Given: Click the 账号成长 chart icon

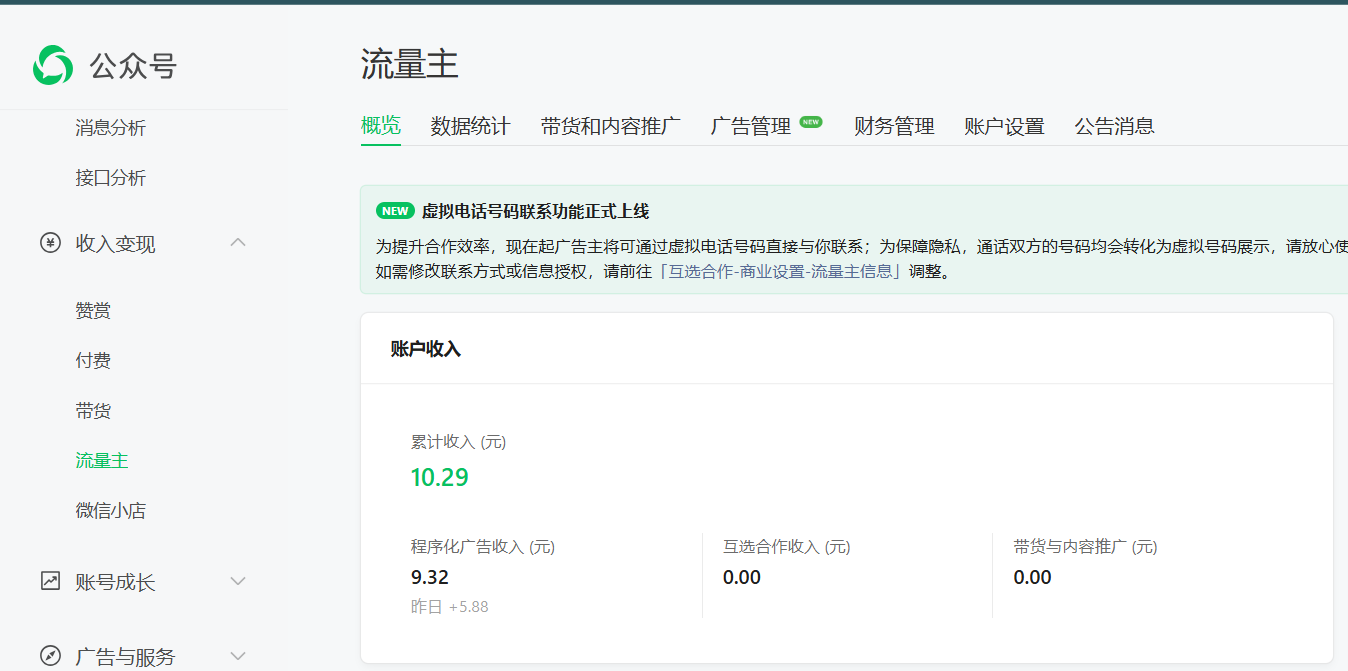Looking at the screenshot, I should [x=50, y=581].
